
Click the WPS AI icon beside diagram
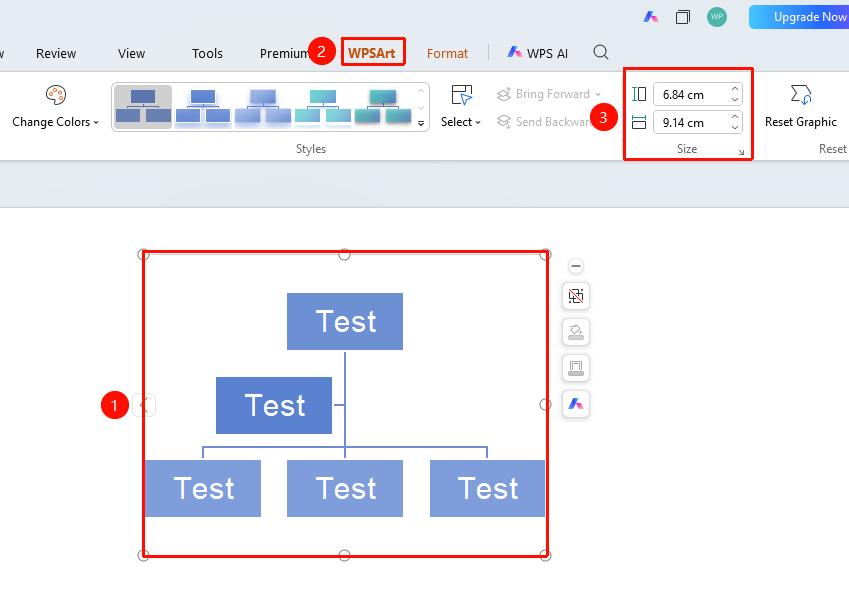(576, 404)
